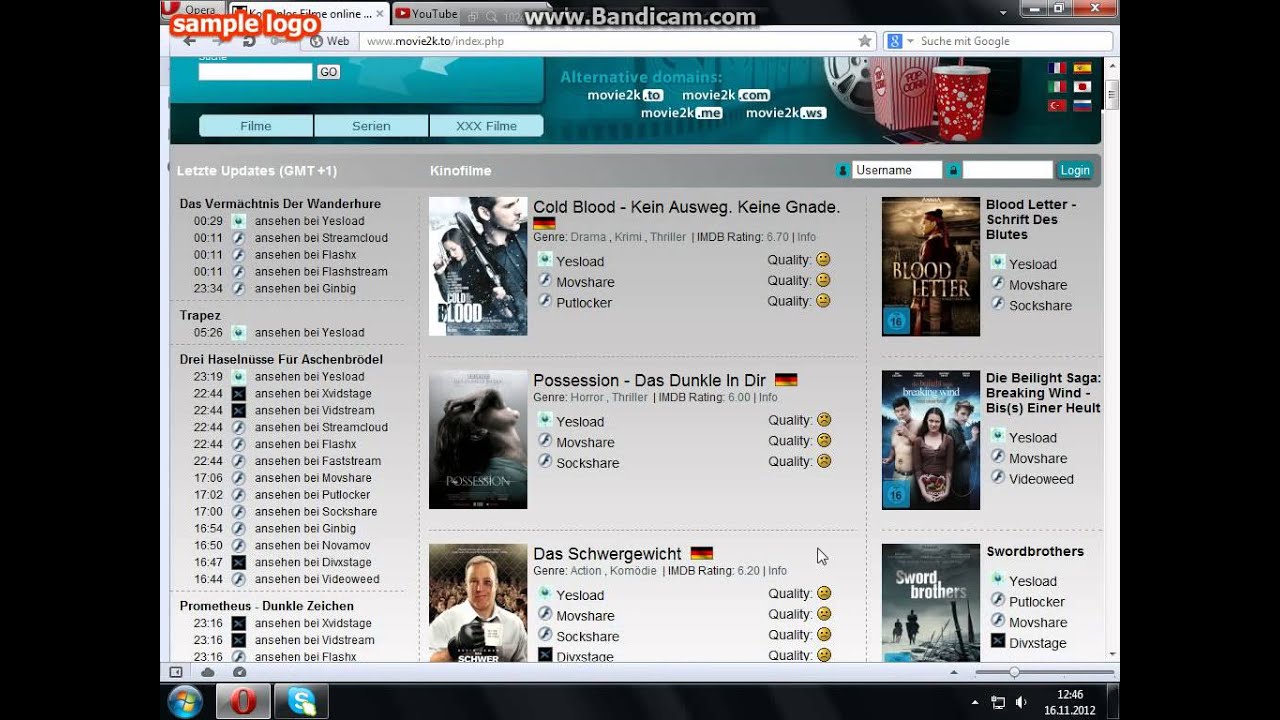Click the Videoweed icon under Breaking Wind
This screenshot has height=720, width=1280.
998,478
